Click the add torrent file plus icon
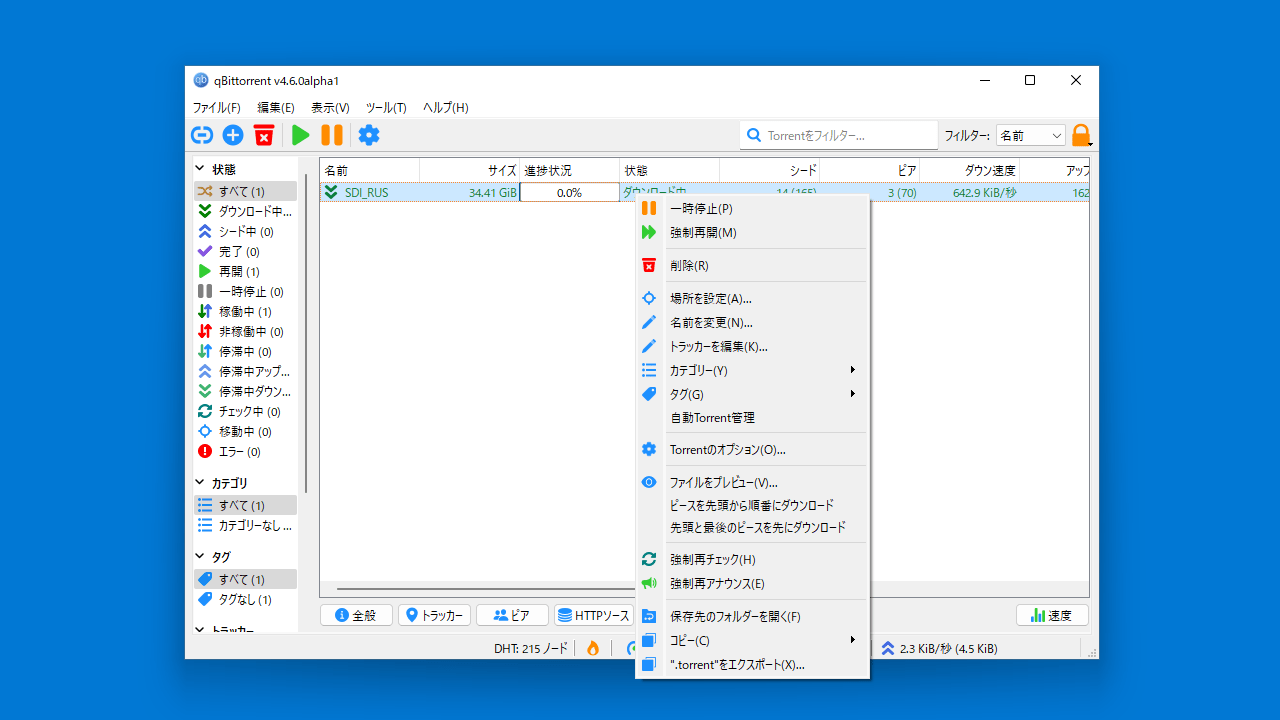Viewport: 1280px width, 720px height. click(233, 135)
